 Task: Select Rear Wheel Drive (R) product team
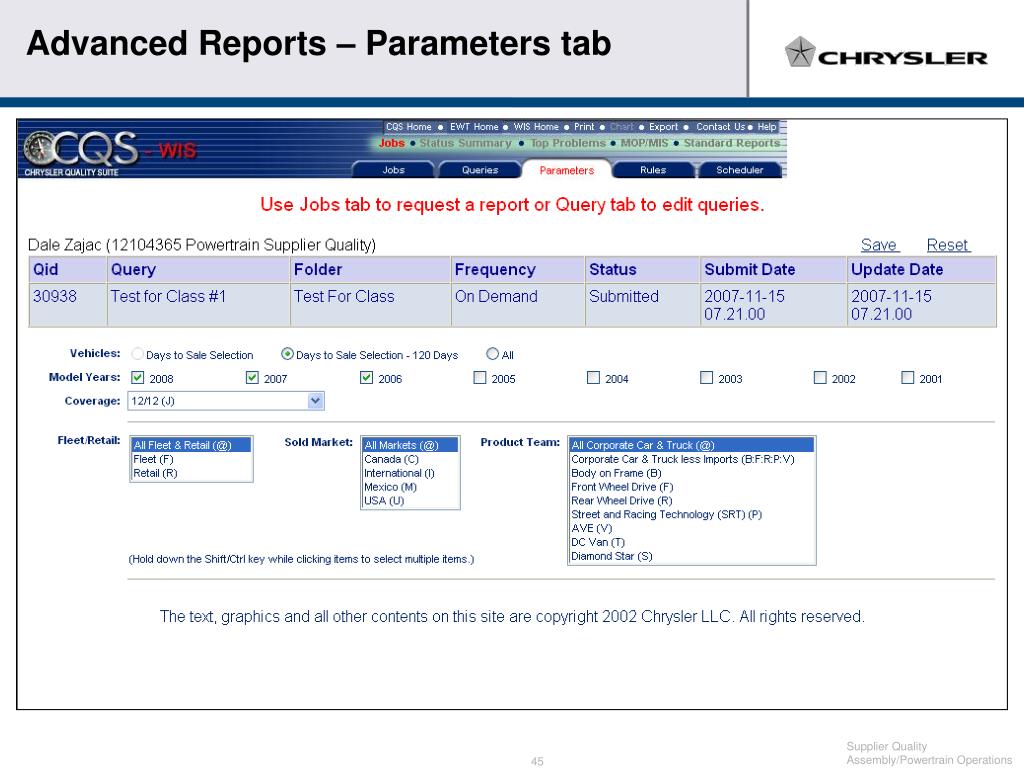point(692,500)
